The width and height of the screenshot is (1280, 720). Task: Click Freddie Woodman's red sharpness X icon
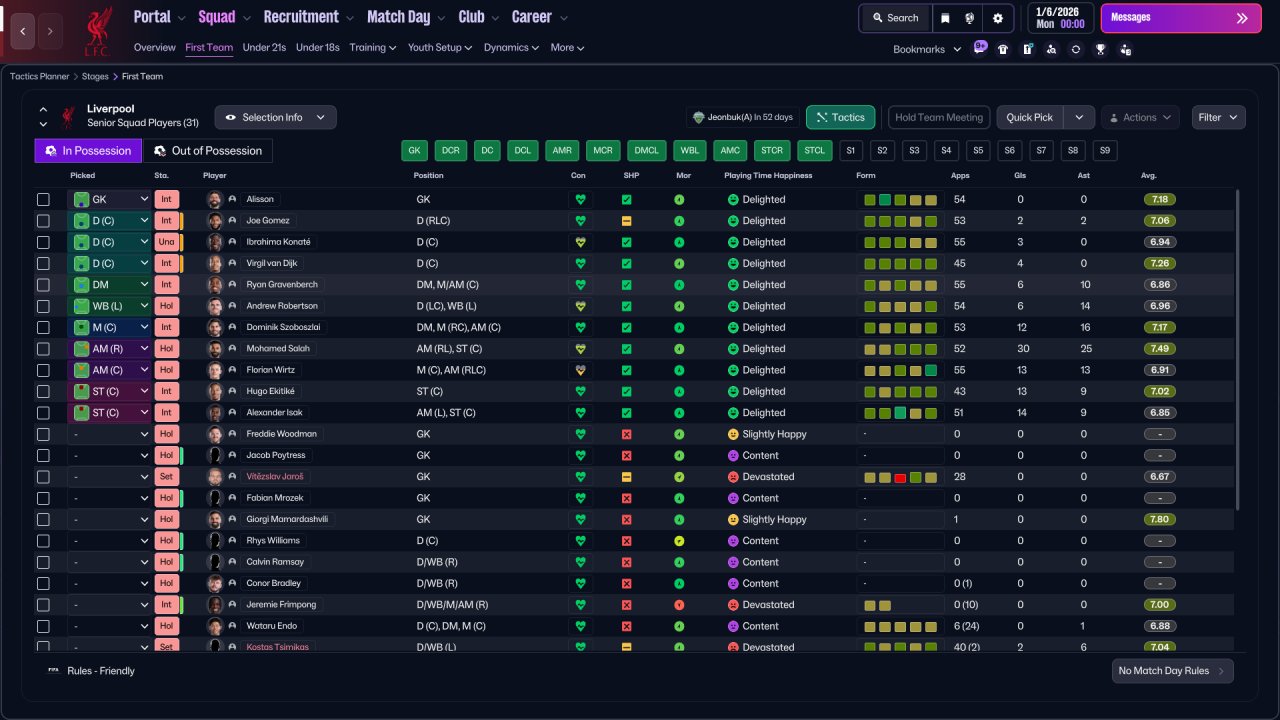click(626, 434)
